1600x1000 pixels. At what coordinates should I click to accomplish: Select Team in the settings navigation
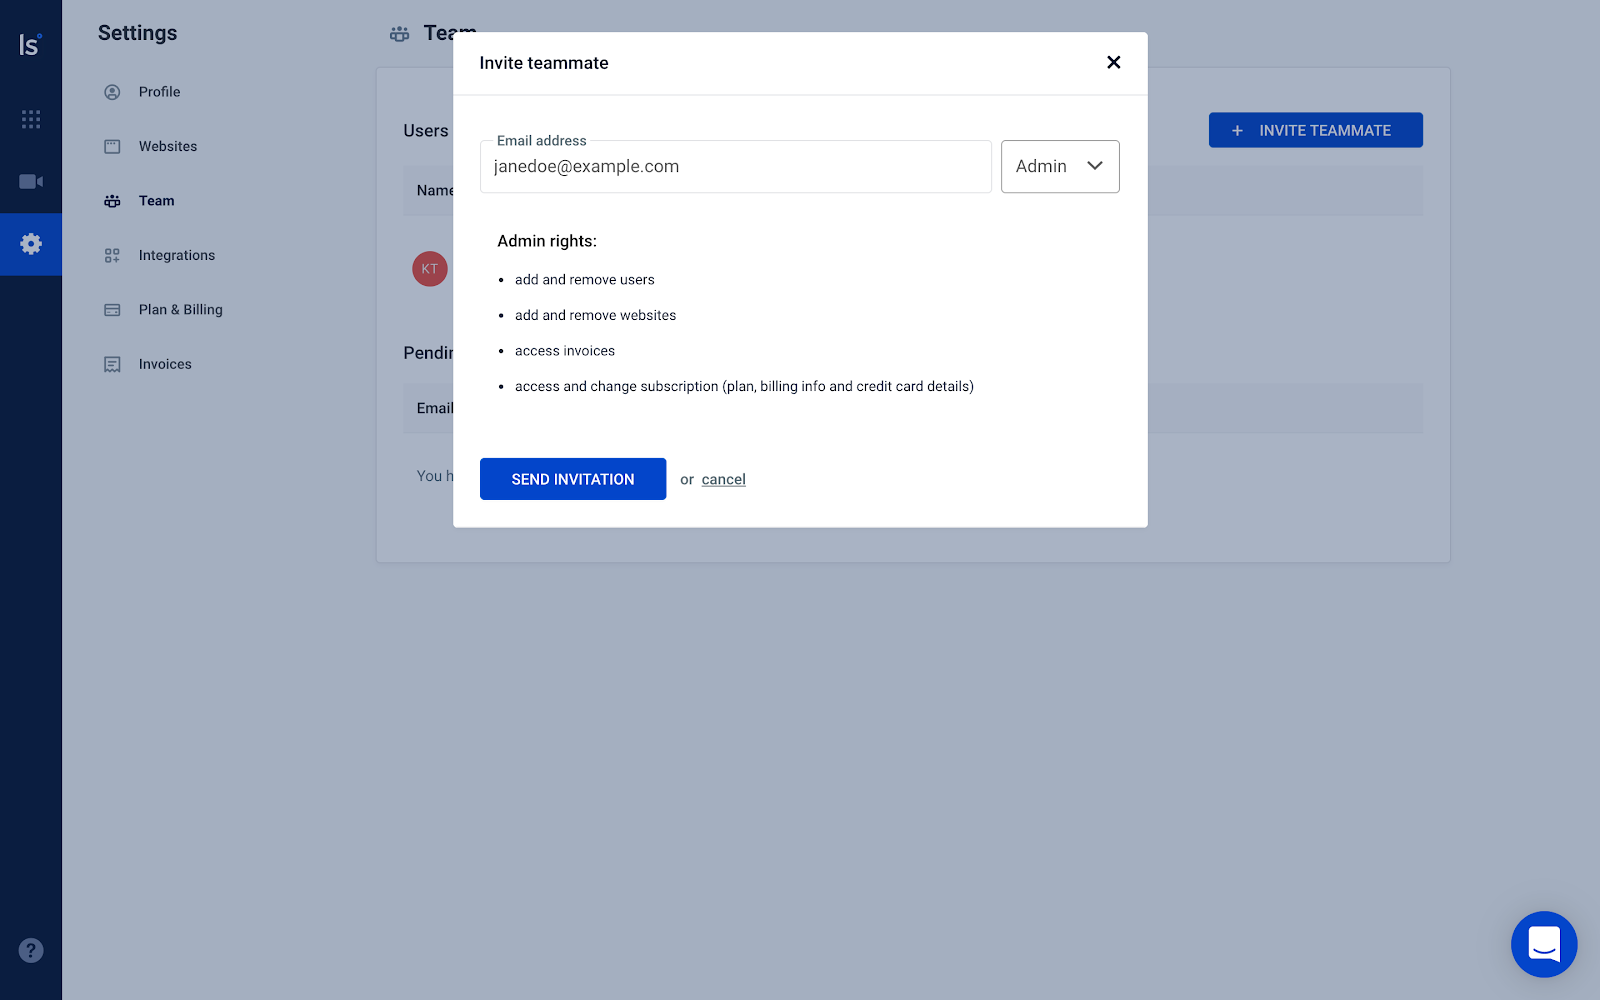pos(156,200)
